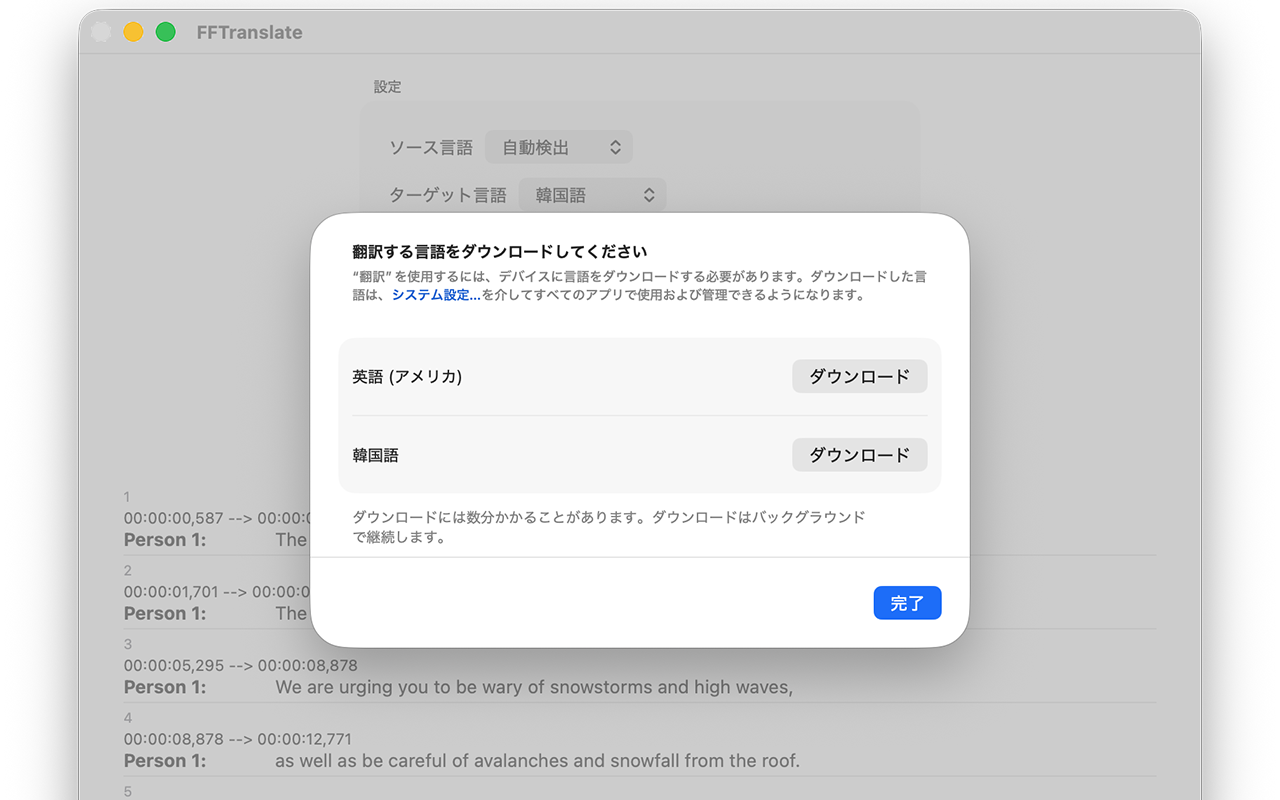Click the greyed-out close window button
This screenshot has width=1280, height=800.
pos(101,32)
